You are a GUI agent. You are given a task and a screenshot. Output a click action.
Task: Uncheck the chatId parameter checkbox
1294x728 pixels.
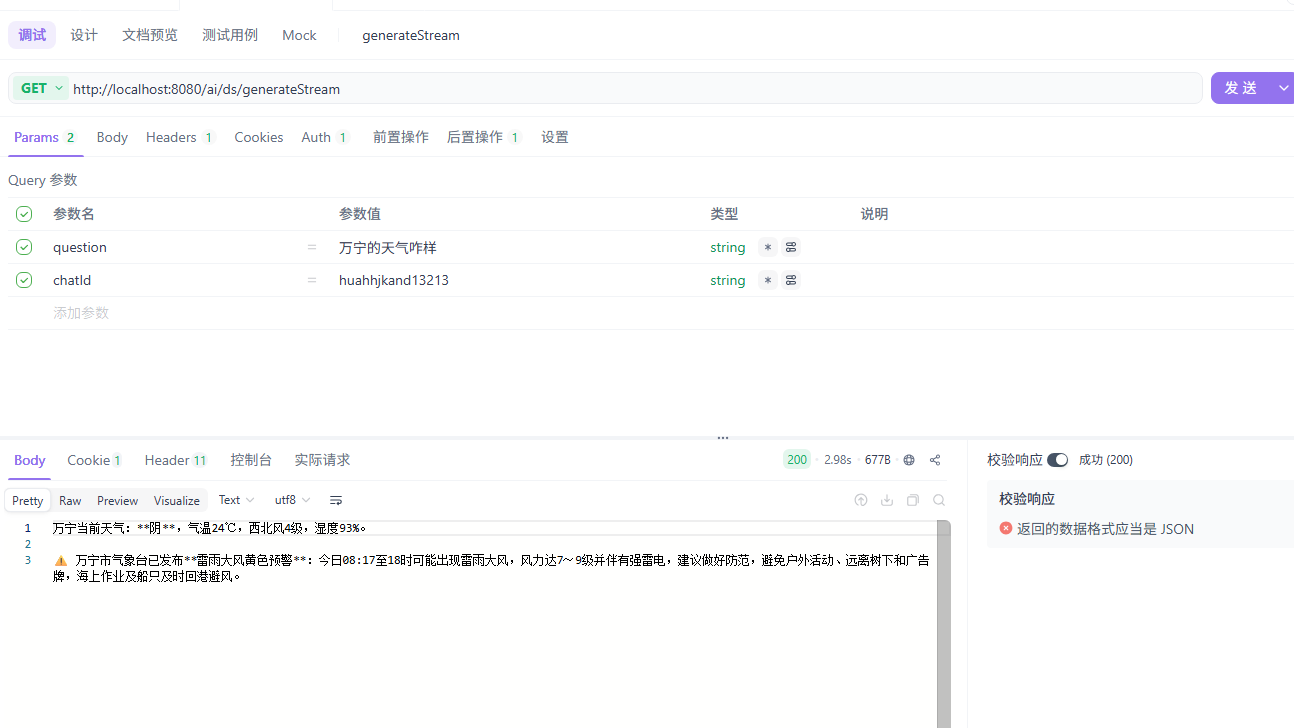(24, 280)
